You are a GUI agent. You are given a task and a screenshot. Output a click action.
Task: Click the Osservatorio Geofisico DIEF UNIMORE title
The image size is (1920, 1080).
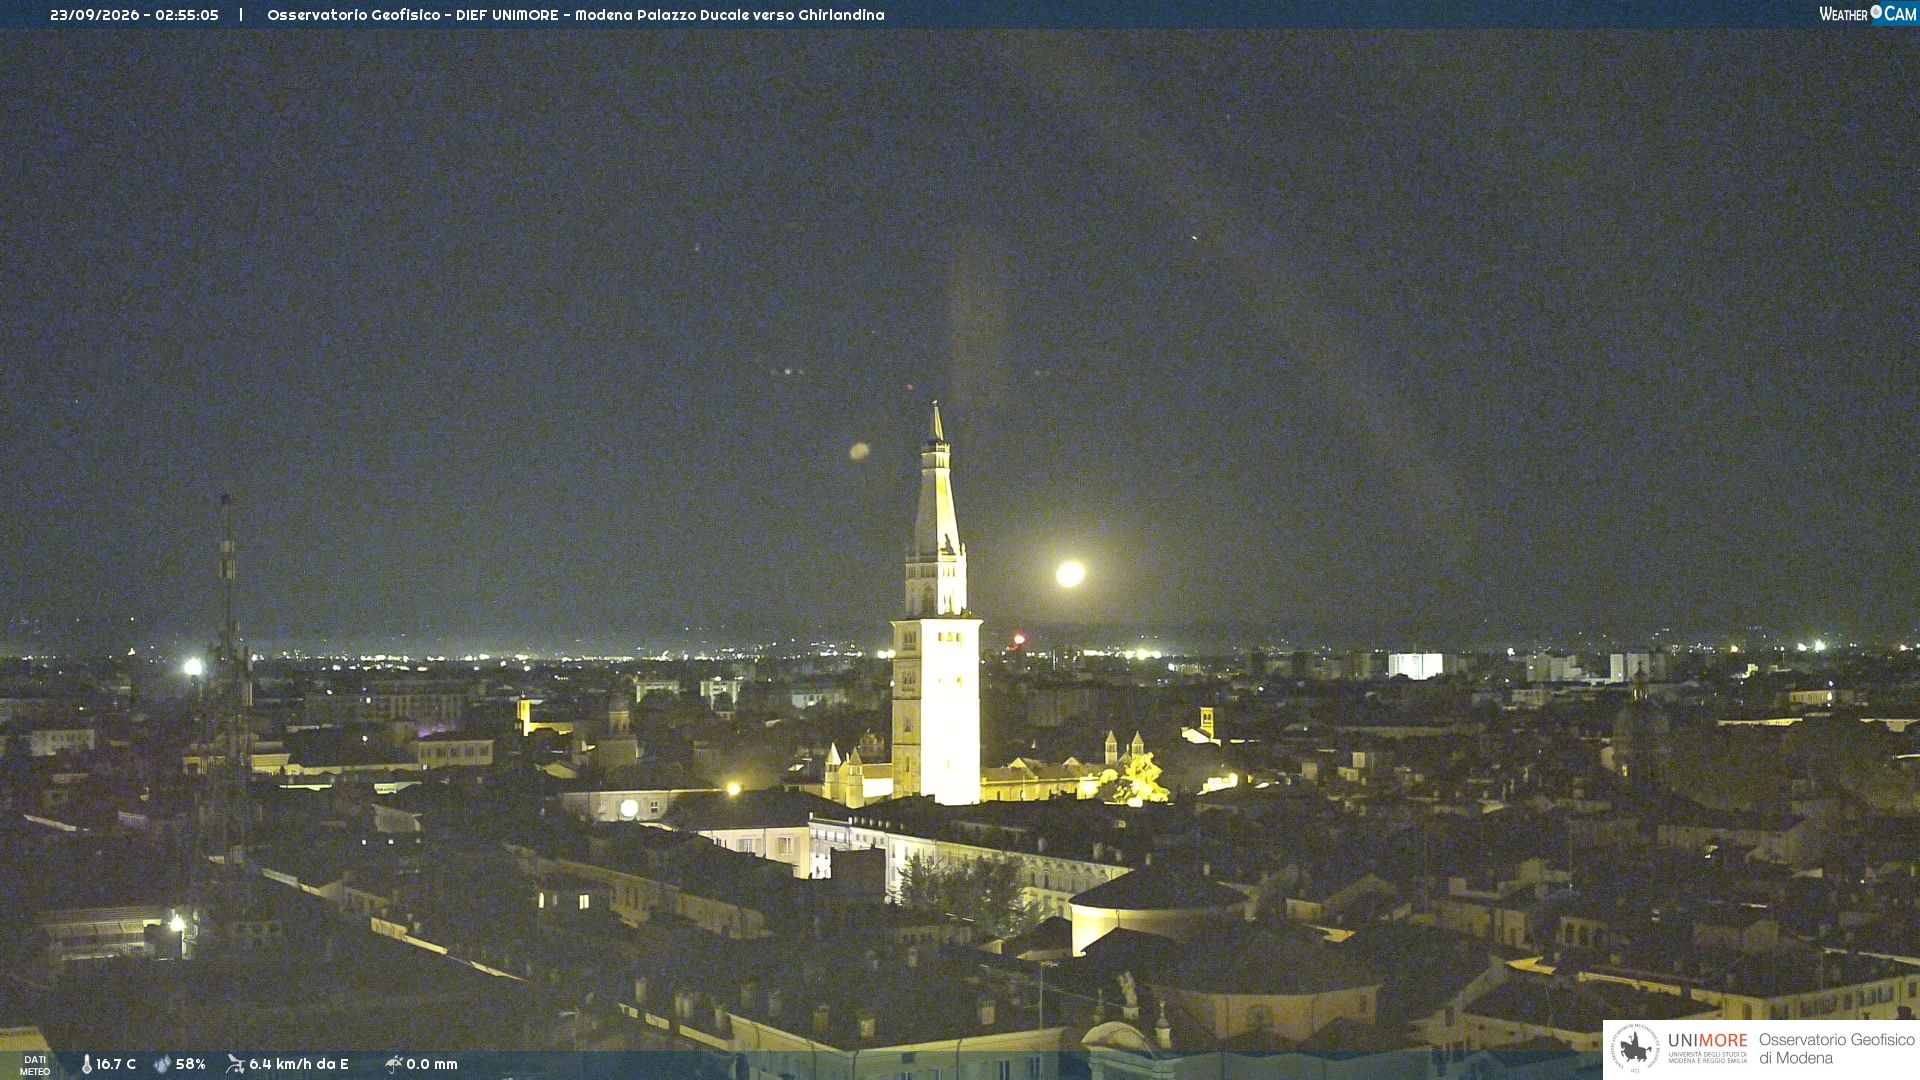coord(412,15)
